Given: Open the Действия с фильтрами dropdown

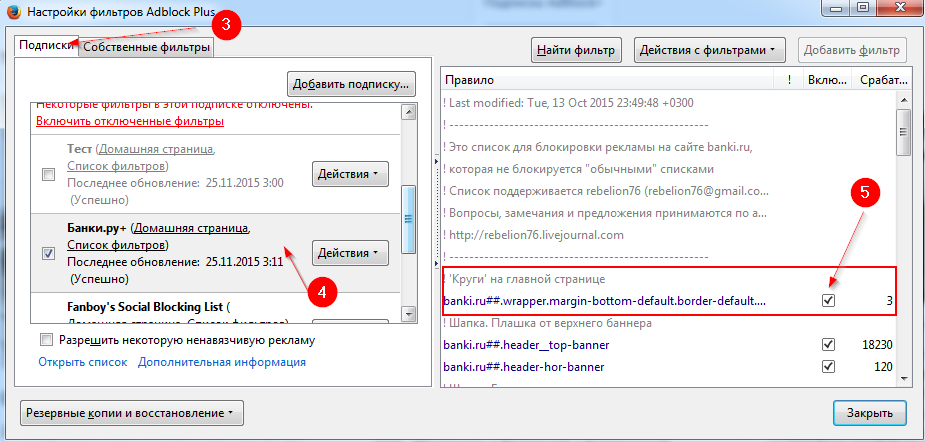Looking at the screenshot, I should pyautogui.click(x=709, y=50).
